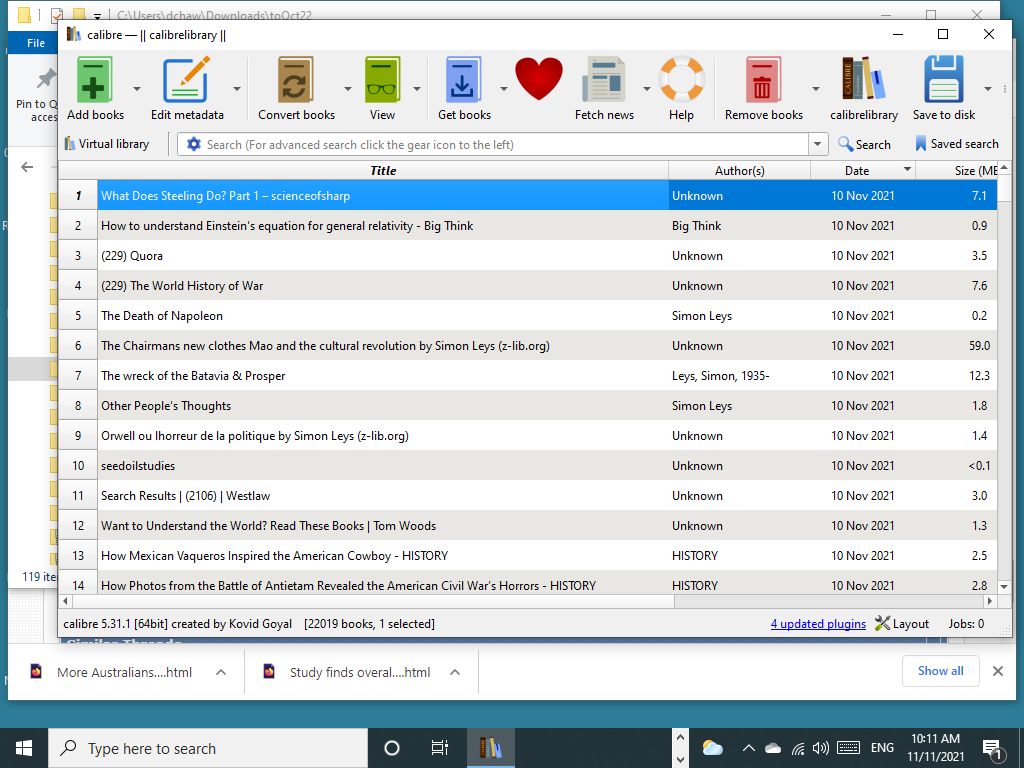The width and height of the screenshot is (1024, 768).
Task: Expand the Edit metadata dropdown arrow
Action: tap(236, 88)
